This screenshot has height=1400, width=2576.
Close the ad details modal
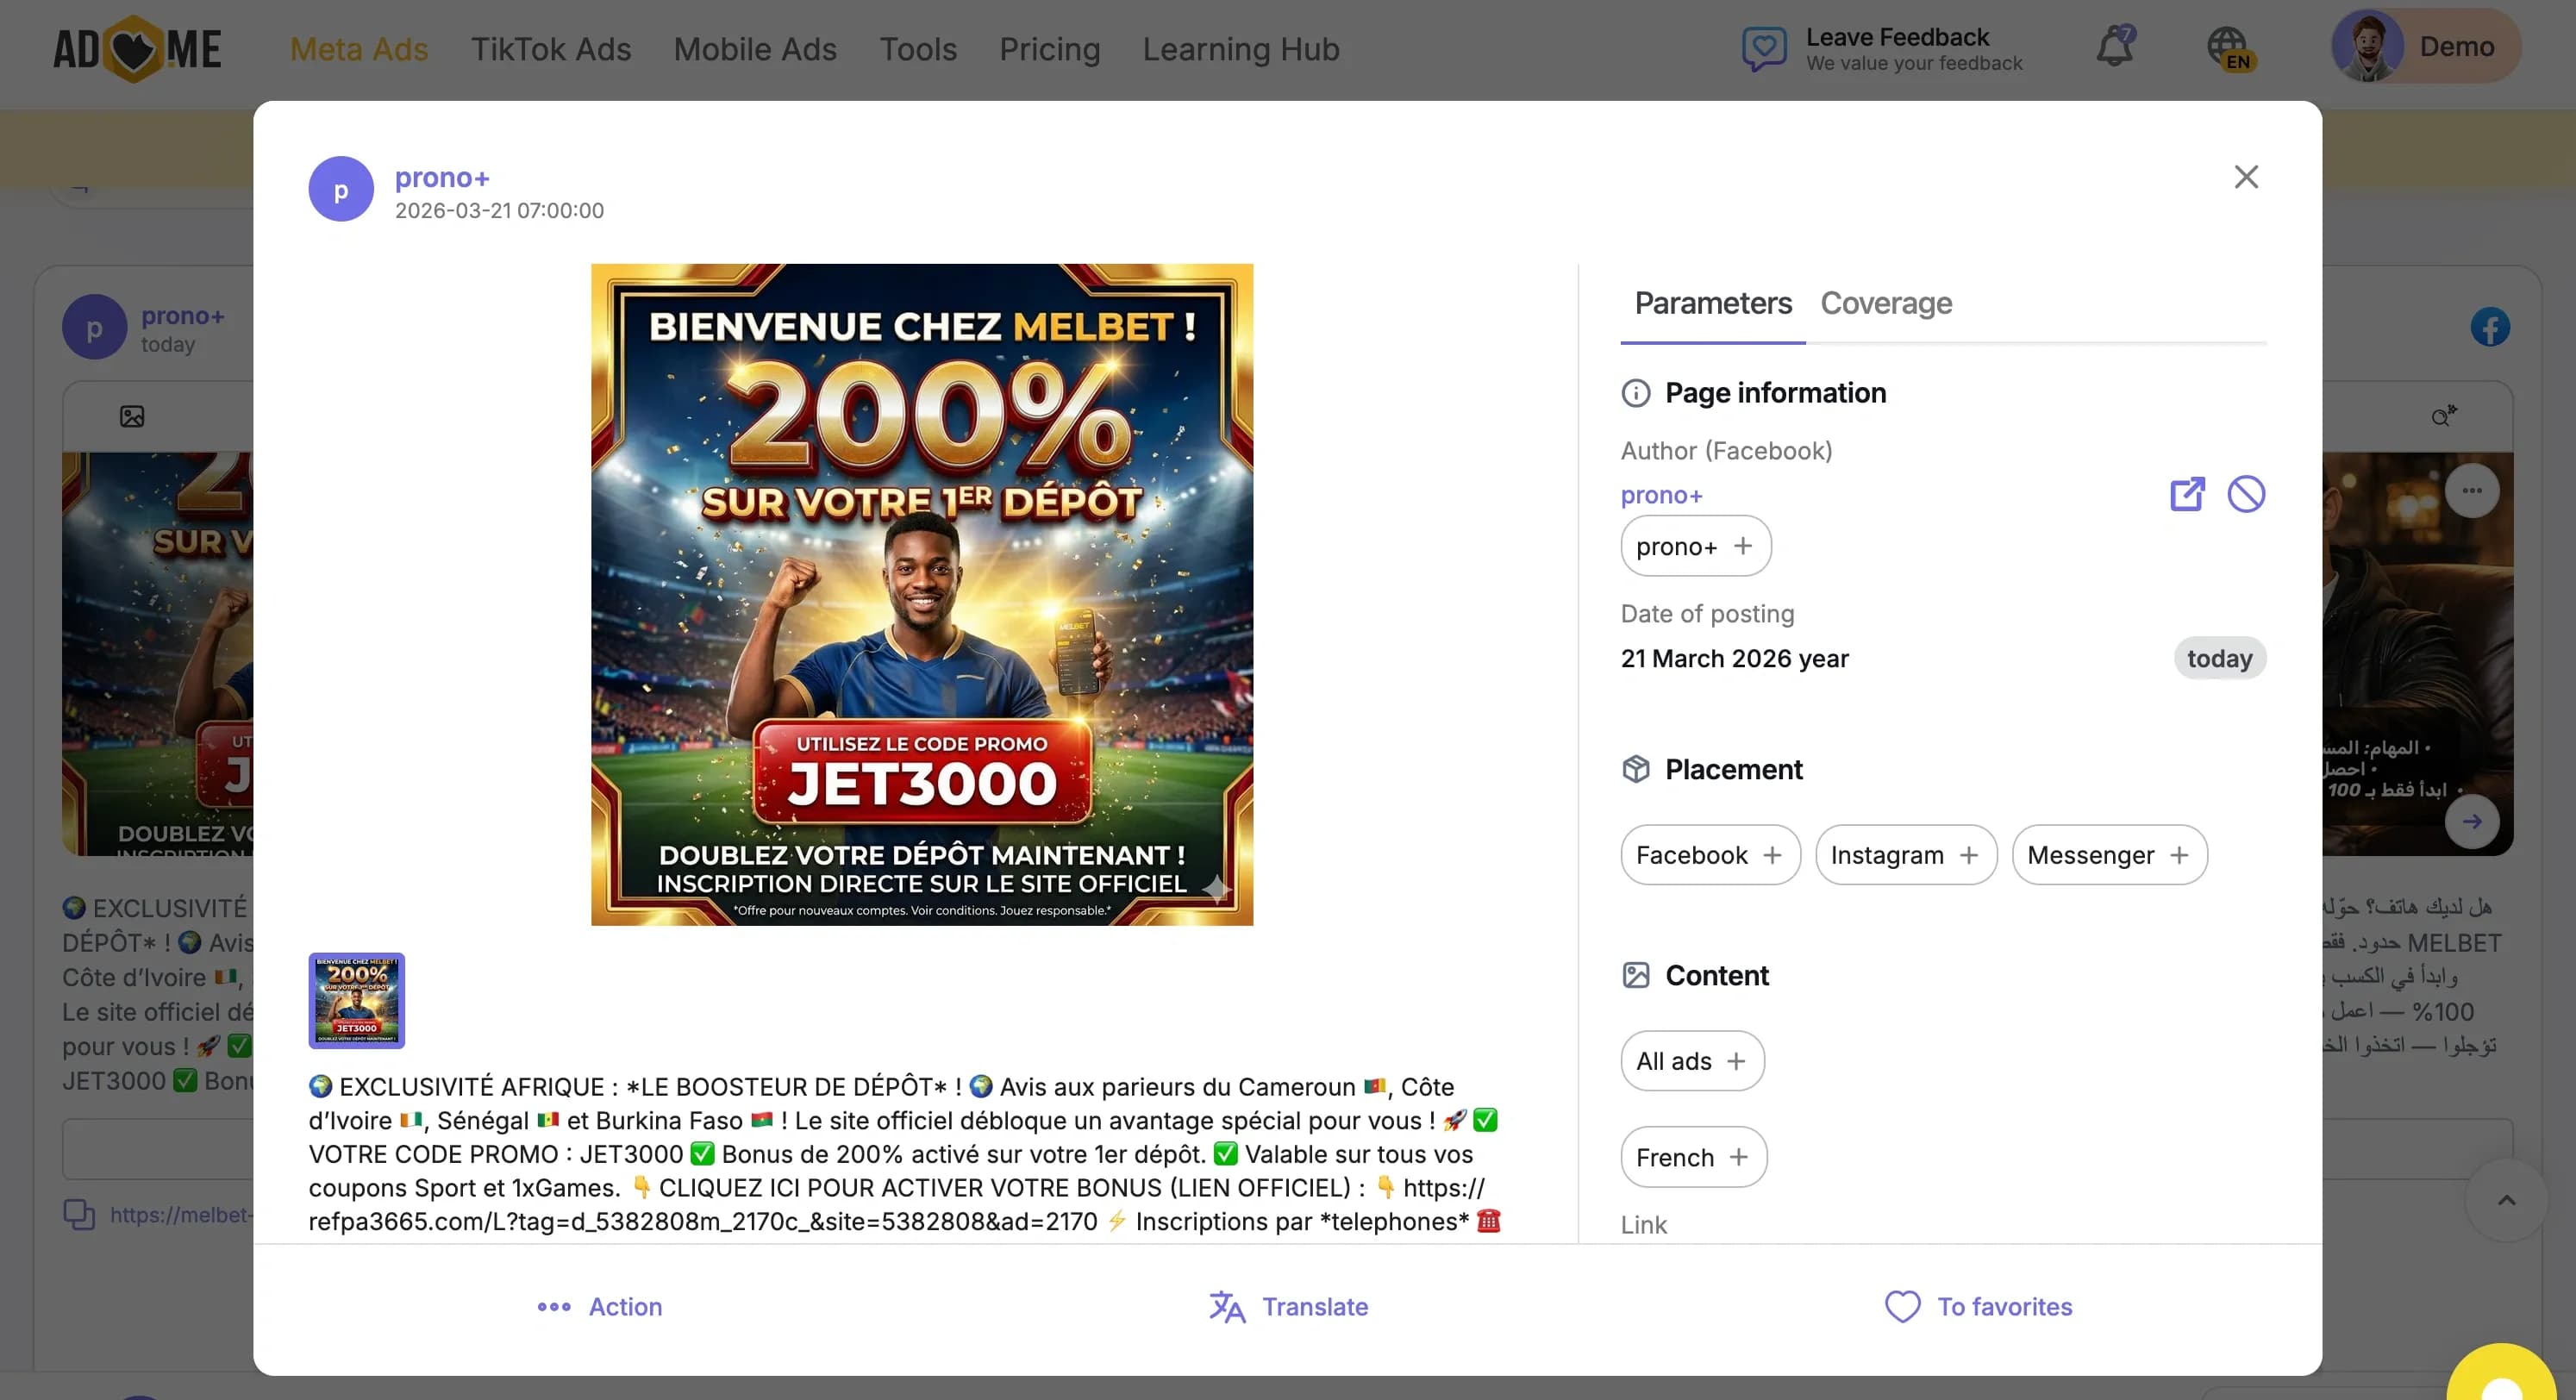[2246, 177]
